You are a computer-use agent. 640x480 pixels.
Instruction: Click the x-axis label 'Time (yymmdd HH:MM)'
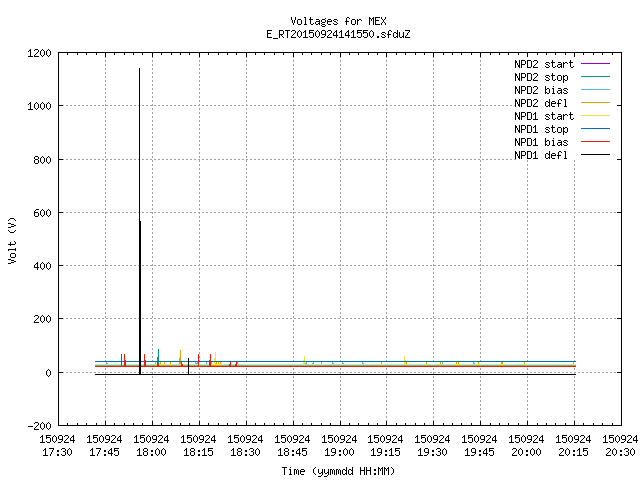(x=338, y=471)
